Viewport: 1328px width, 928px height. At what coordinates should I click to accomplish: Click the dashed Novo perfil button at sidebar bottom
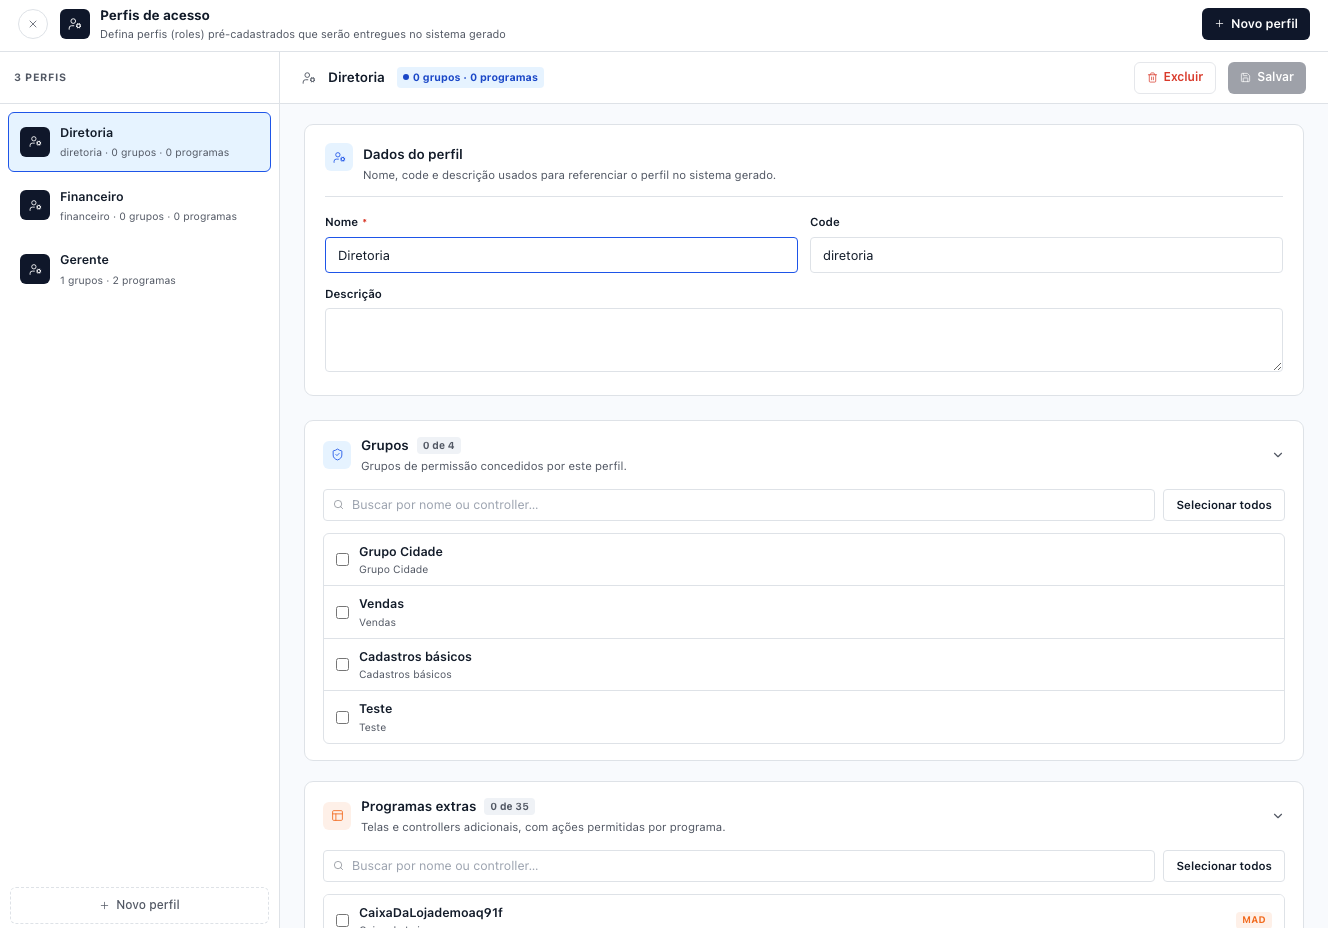pyautogui.click(x=139, y=905)
